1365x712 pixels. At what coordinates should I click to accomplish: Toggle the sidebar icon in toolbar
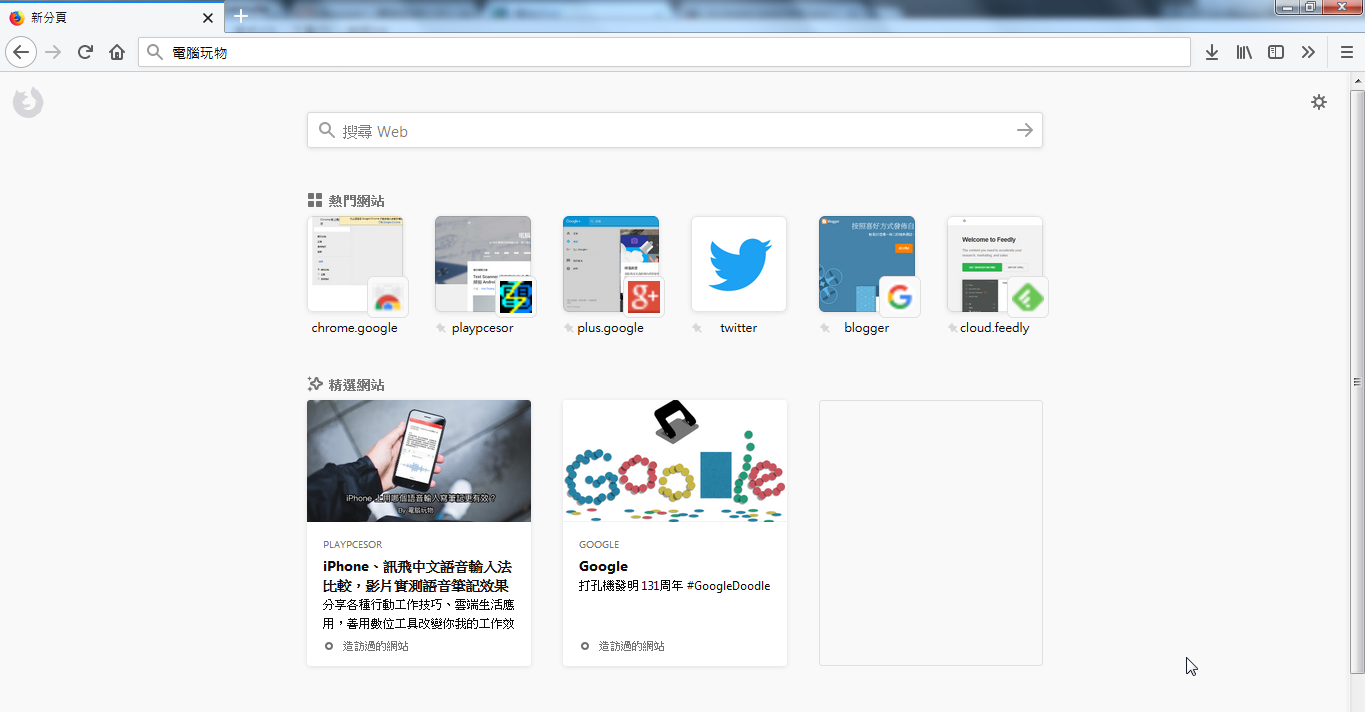tap(1276, 52)
